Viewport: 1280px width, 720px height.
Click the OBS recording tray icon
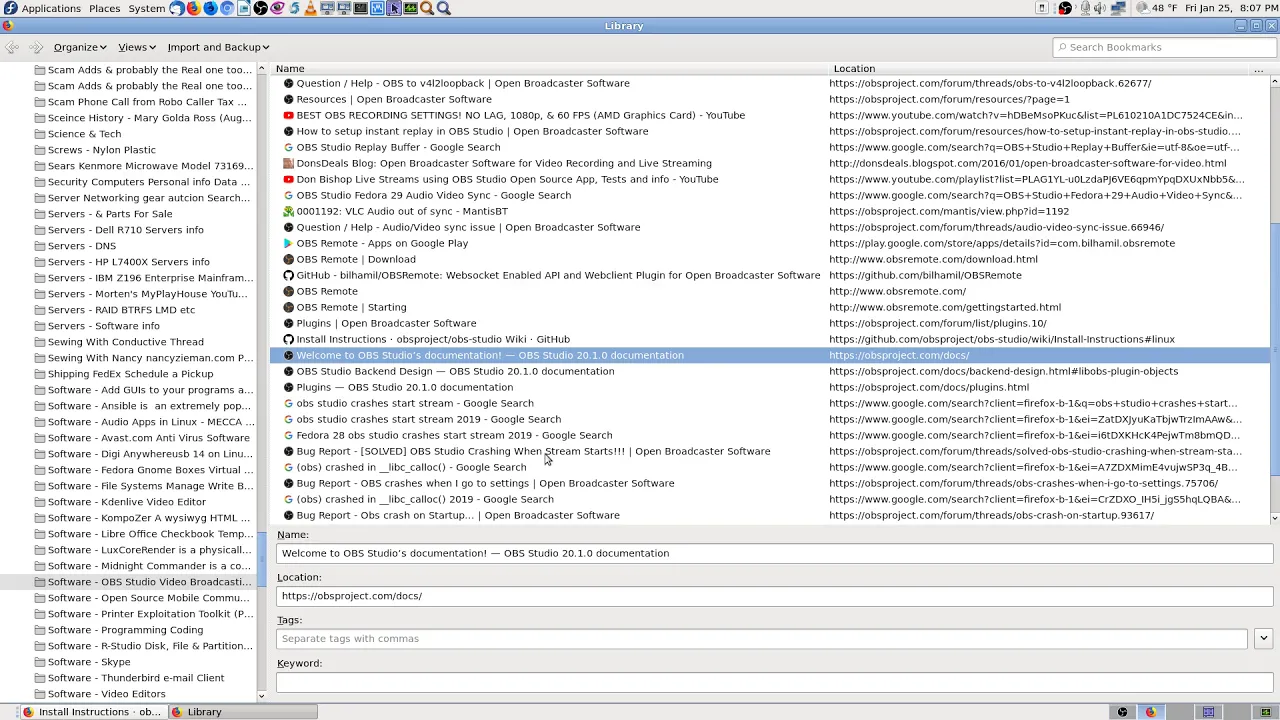coord(1065,8)
